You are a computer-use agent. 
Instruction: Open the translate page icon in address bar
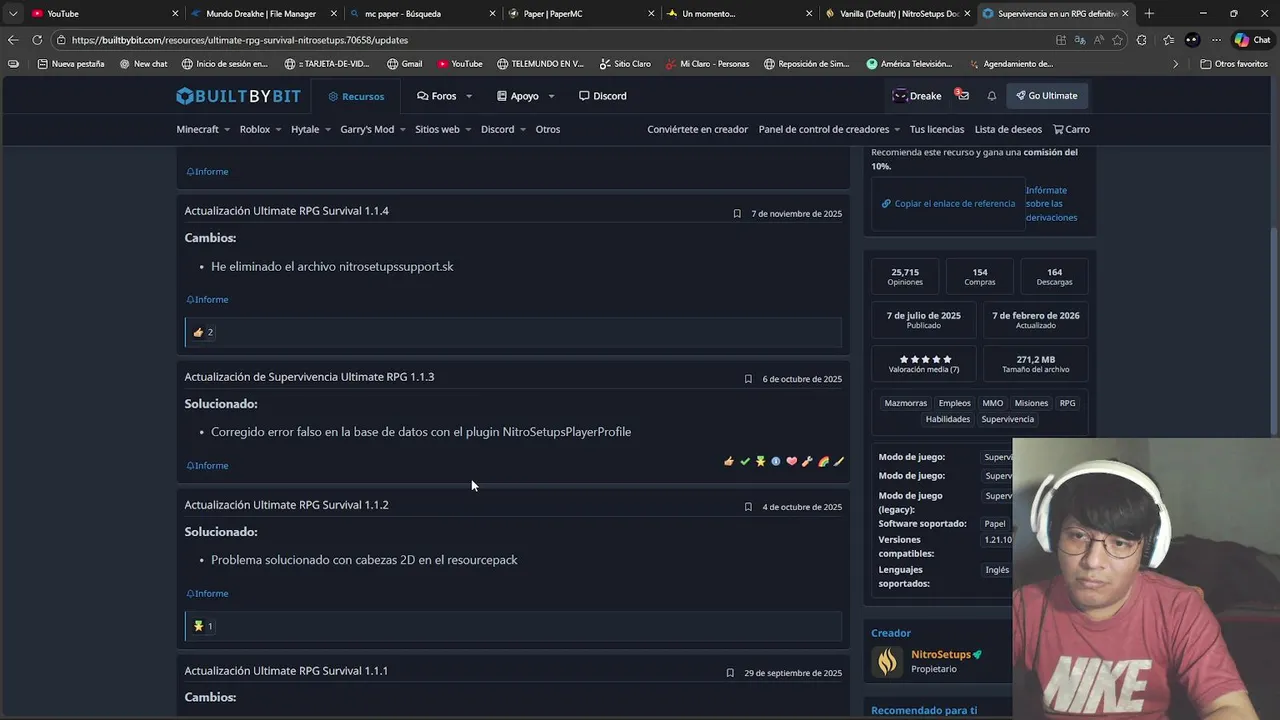tap(1080, 40)
